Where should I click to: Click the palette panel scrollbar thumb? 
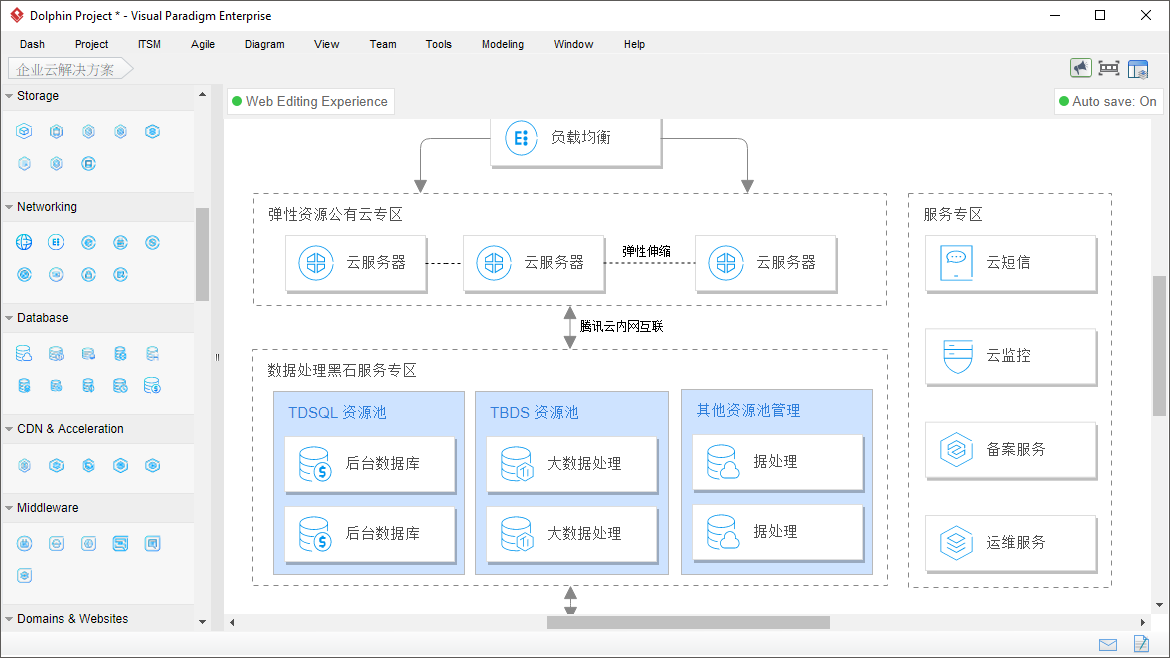pos(202,254)
